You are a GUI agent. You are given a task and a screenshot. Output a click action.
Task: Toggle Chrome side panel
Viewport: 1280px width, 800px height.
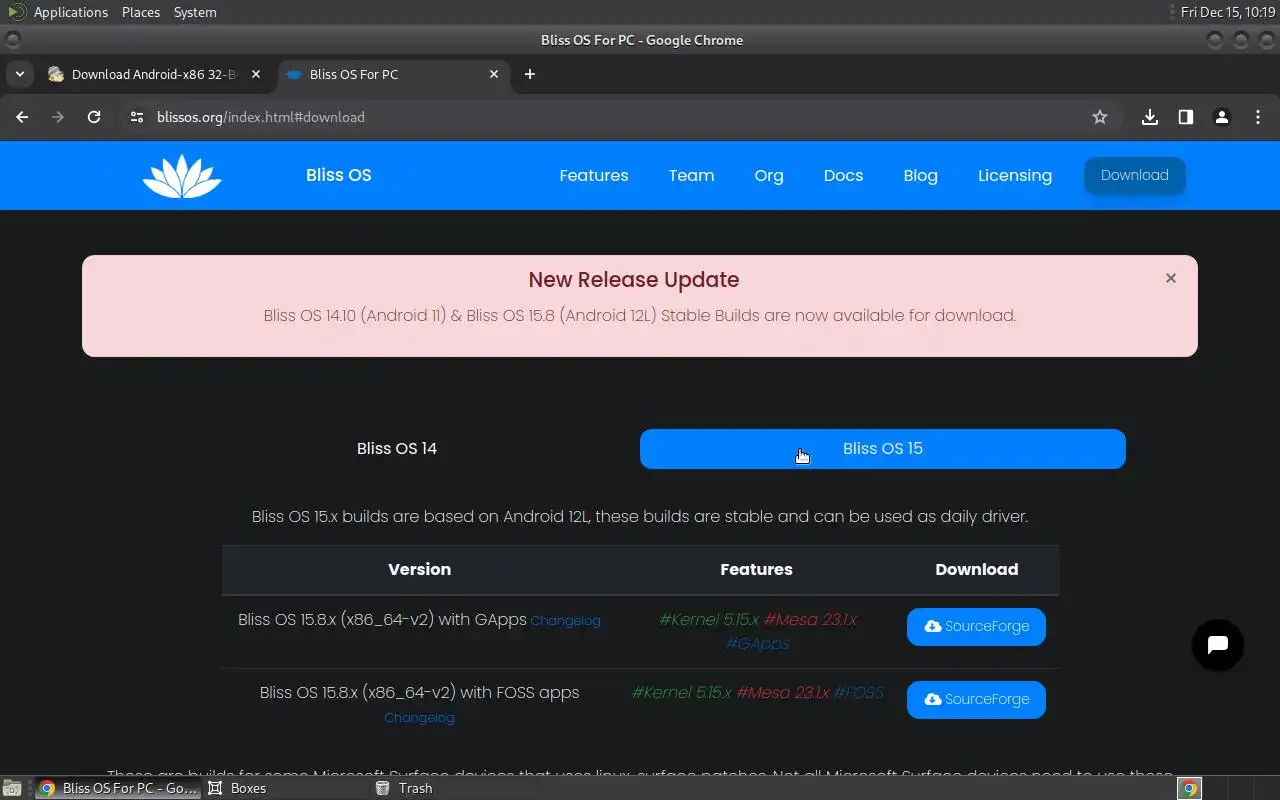(x=1186, y=117)
